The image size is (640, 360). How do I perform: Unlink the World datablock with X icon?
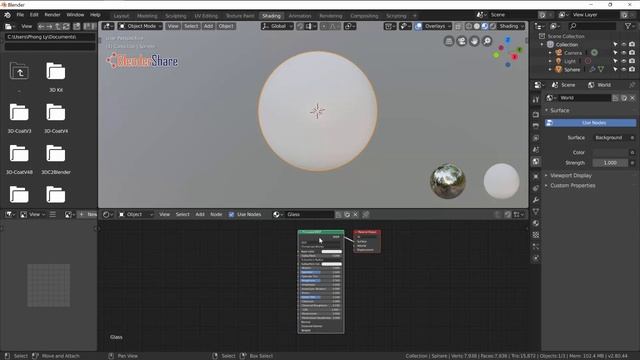632,98
